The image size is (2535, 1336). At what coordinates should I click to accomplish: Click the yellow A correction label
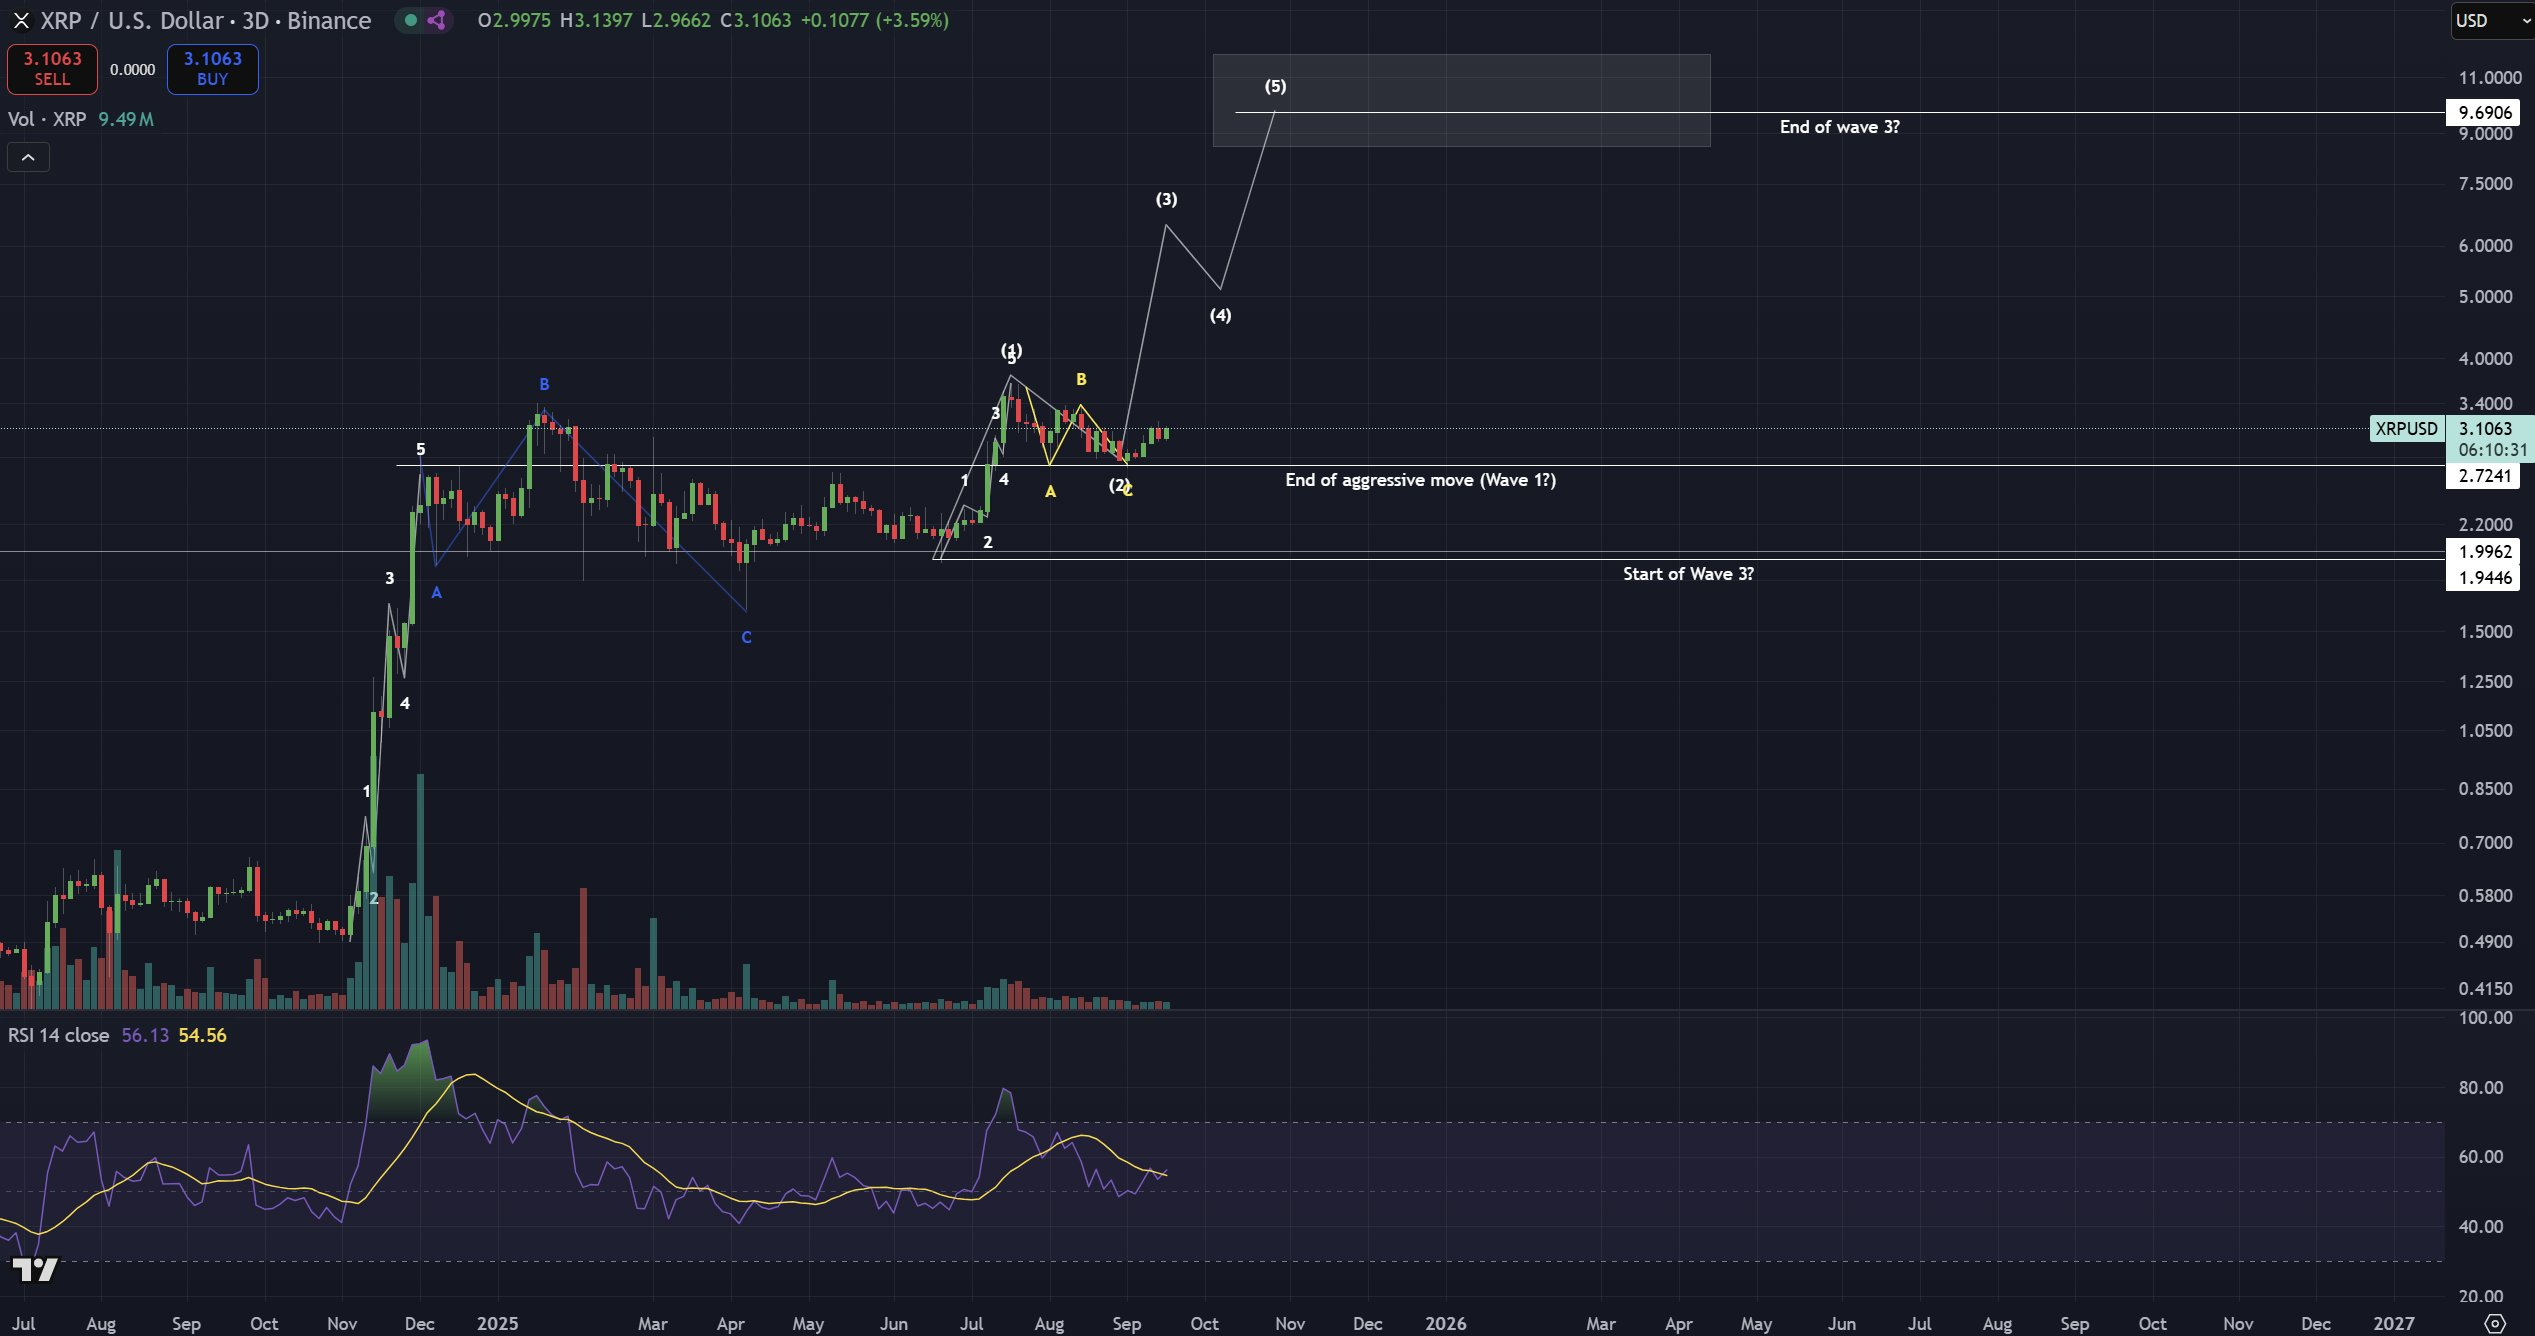click(1050, 491)
